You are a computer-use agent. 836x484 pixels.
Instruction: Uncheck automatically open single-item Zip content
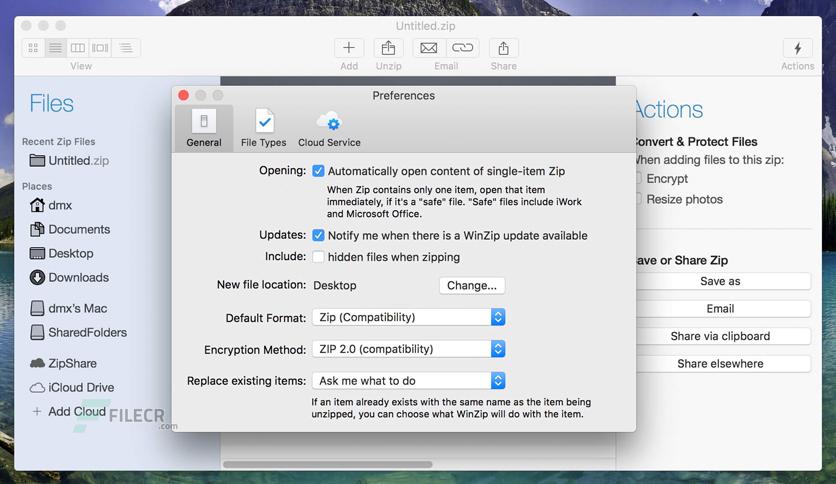click(318, 171)
